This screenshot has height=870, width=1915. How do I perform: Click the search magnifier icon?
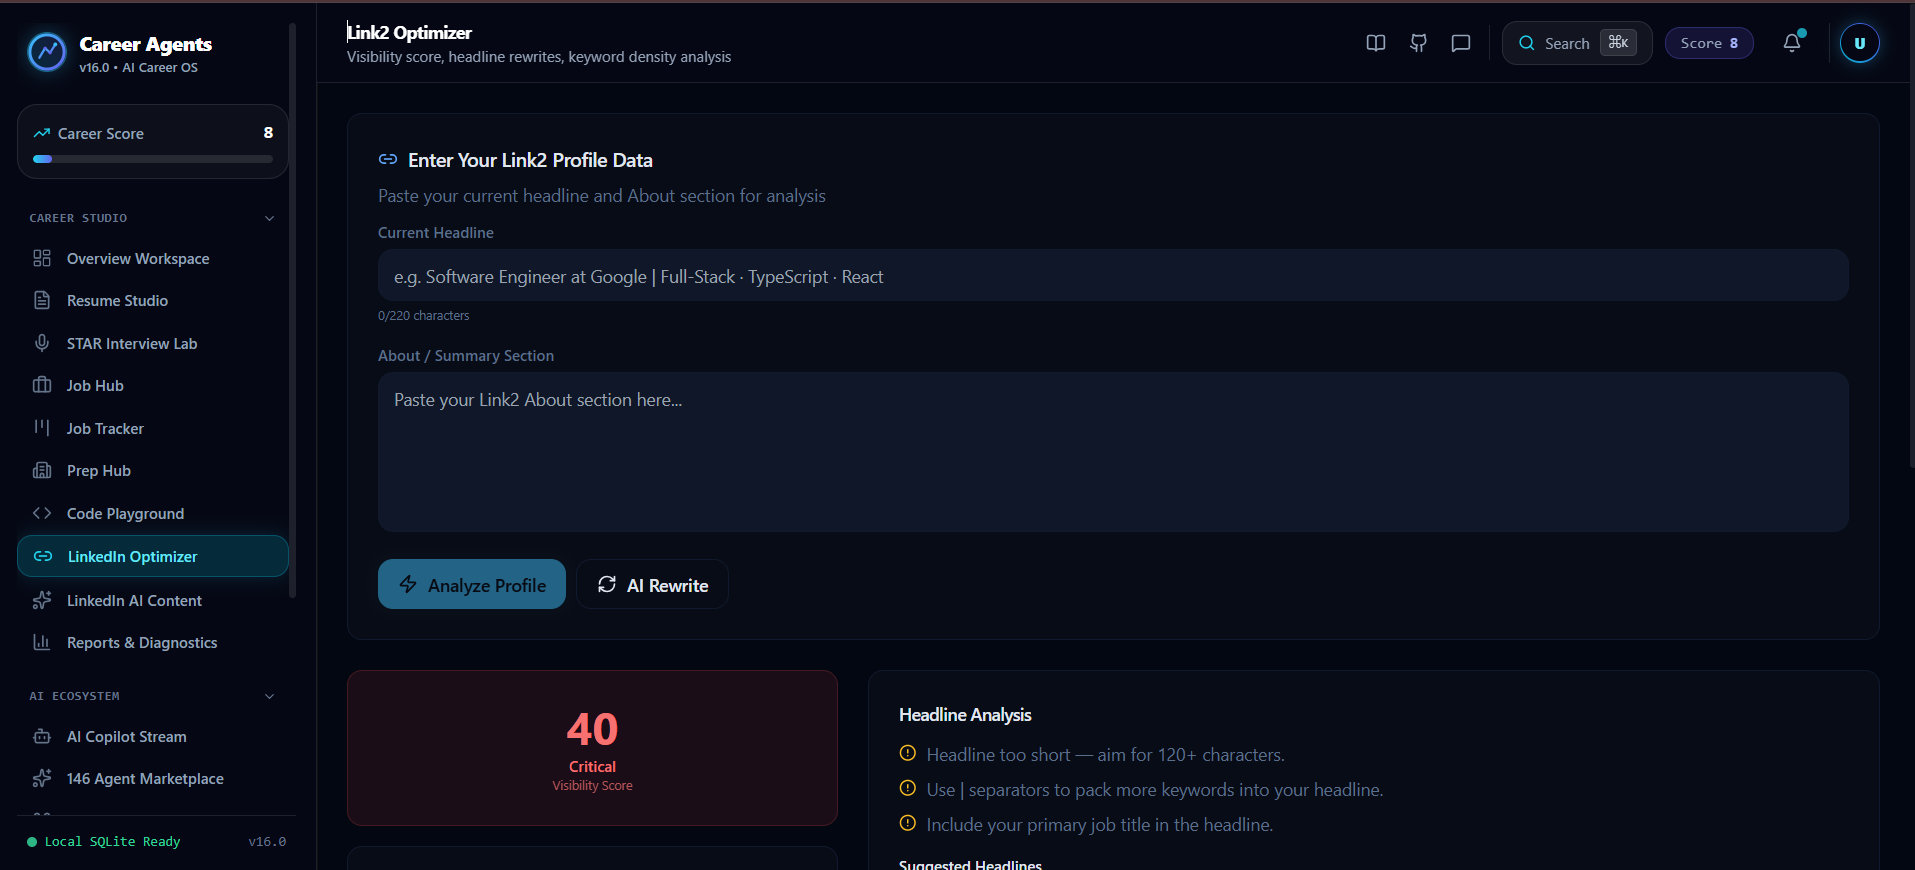click(x=1527, y=43)
